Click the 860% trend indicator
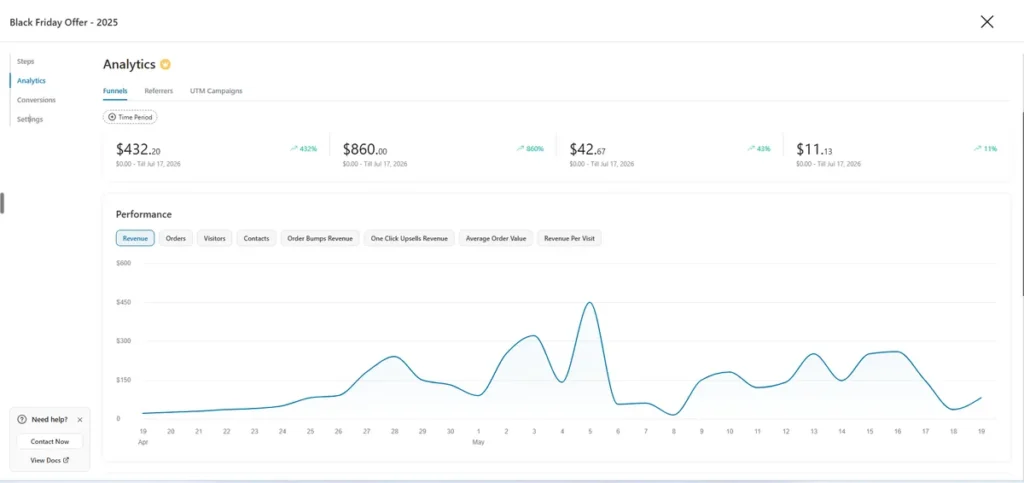1024x483 pixels. (x=530, y=149)
